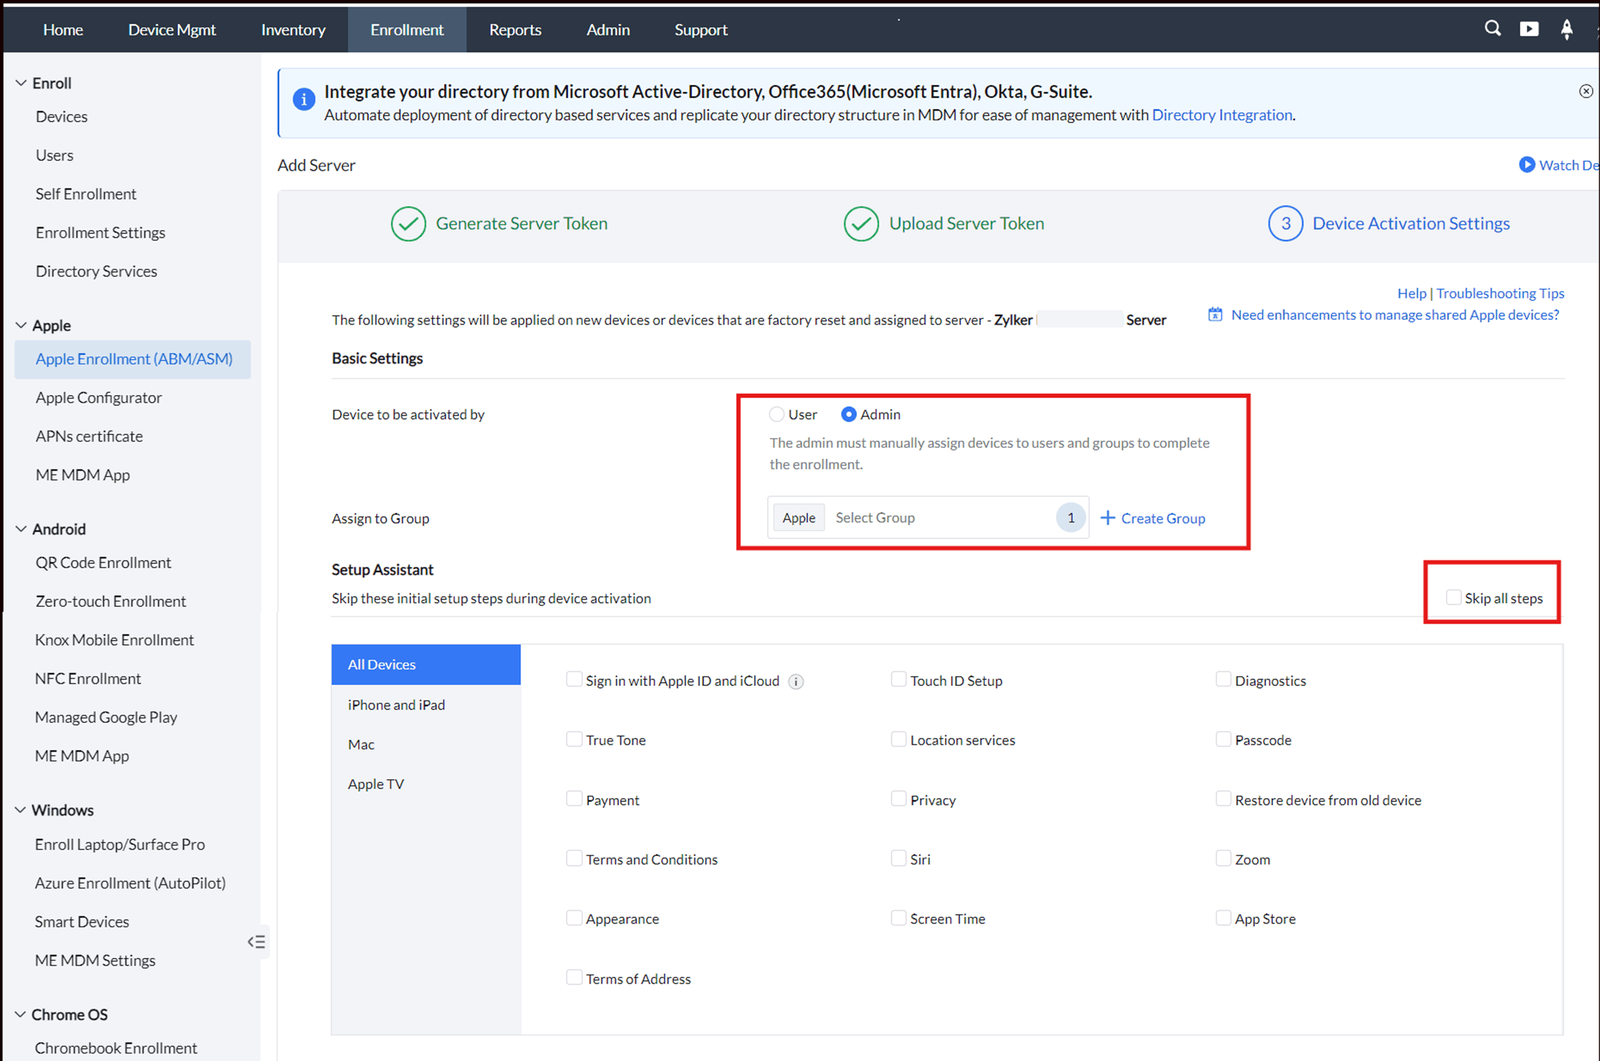Viewport: 1600px width, 1061px height.
Task: Select the Admin radio button
Action: click(848, 414)
